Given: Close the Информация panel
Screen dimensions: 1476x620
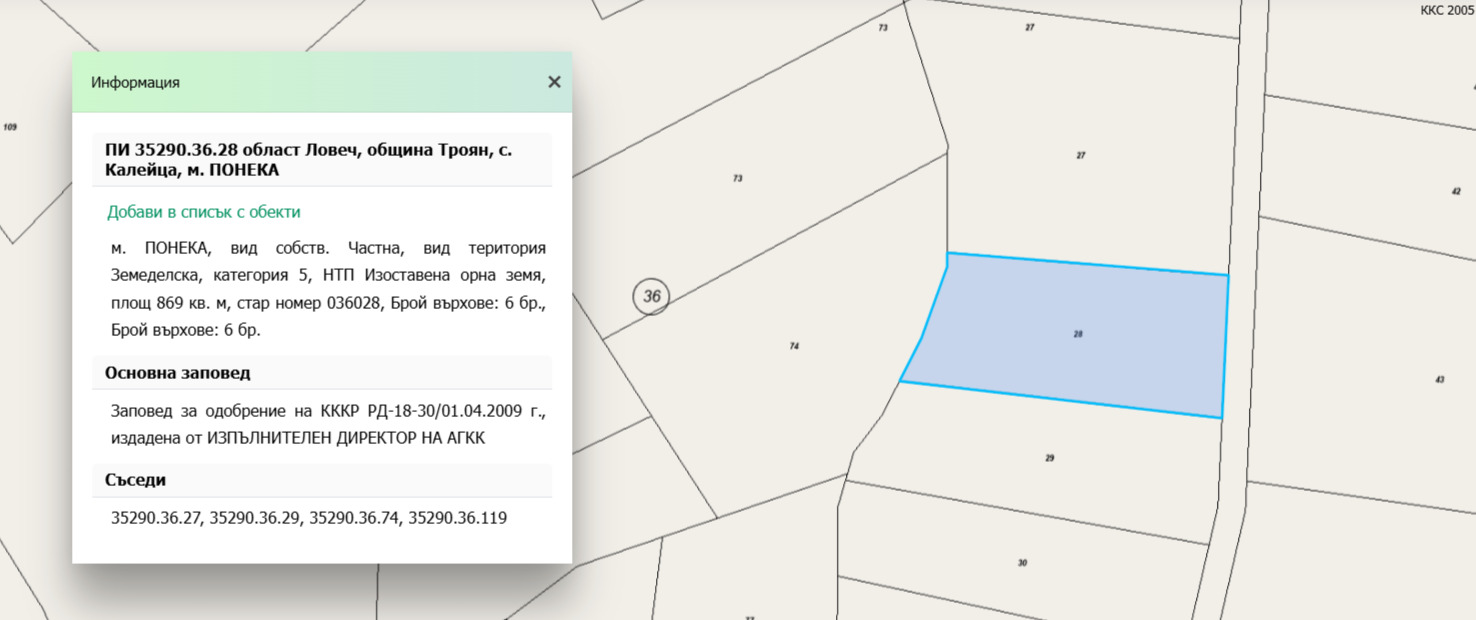Looking at the screenshot, I should [554, 82].
